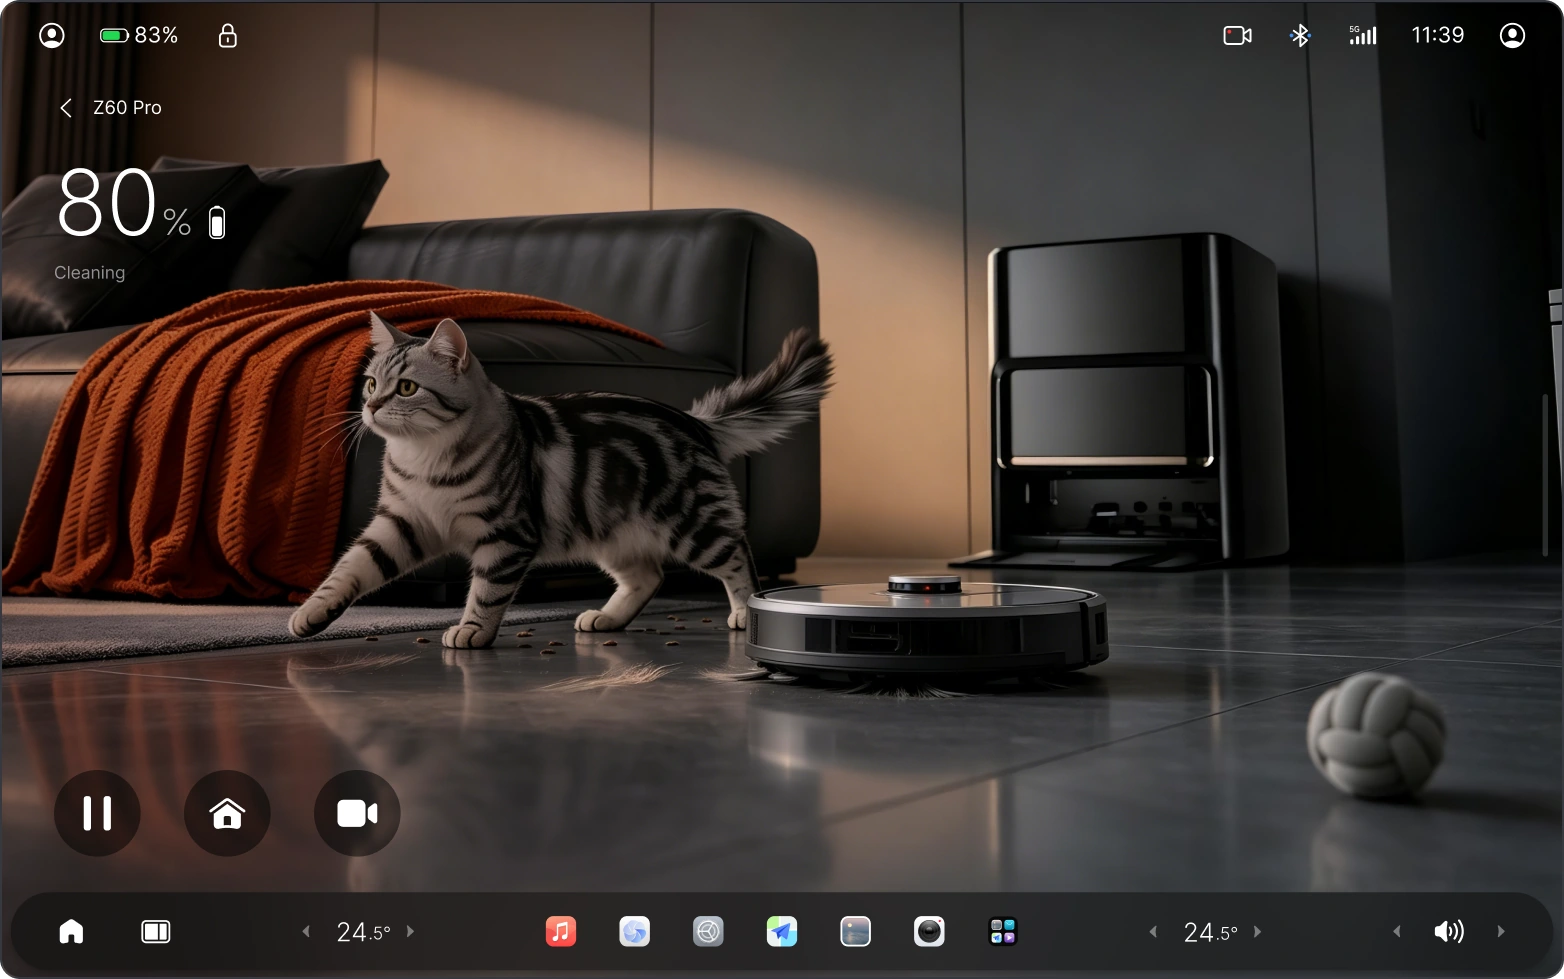
Task: Go to the home screen from the dock
Action: coord(71,931)
